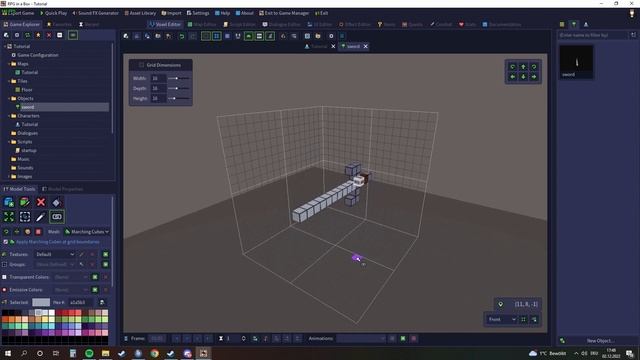This screenshot has width=640, height=360.
Task: Switch to the Game Explorer tab
Action: click(x=22, y=24)
